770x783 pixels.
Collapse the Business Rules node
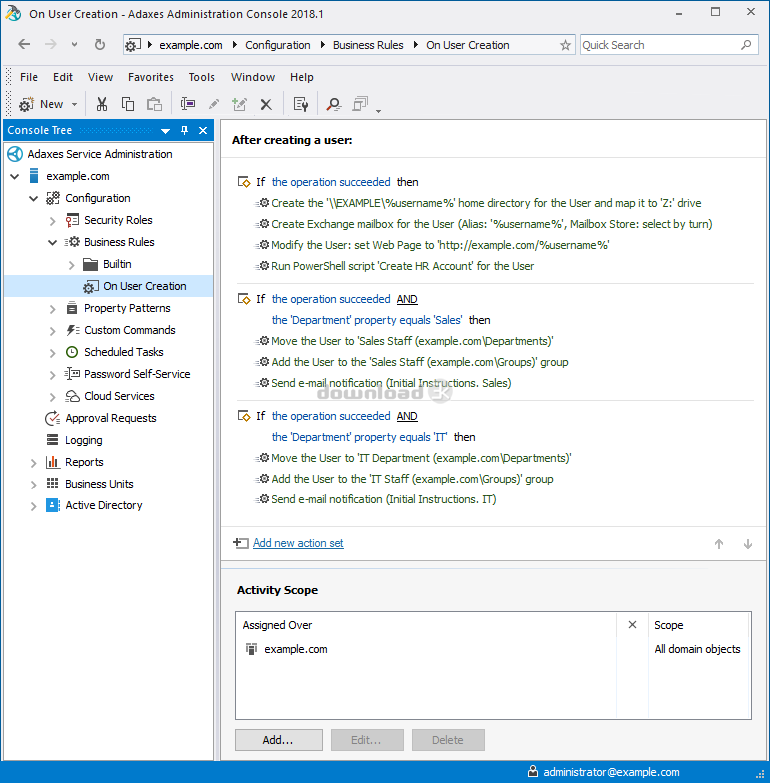(x=52, y=242)
